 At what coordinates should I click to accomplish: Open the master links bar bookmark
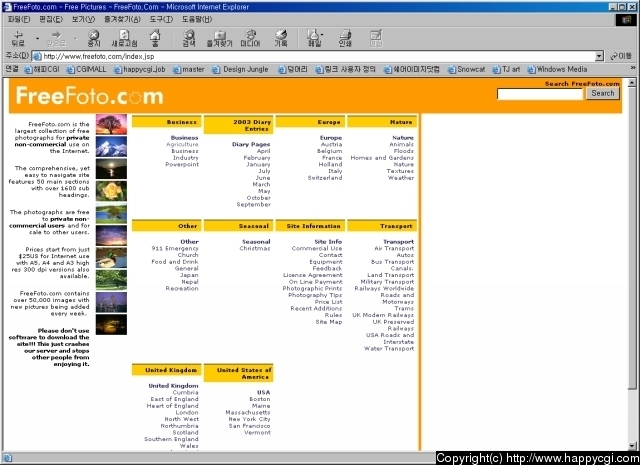189,69
